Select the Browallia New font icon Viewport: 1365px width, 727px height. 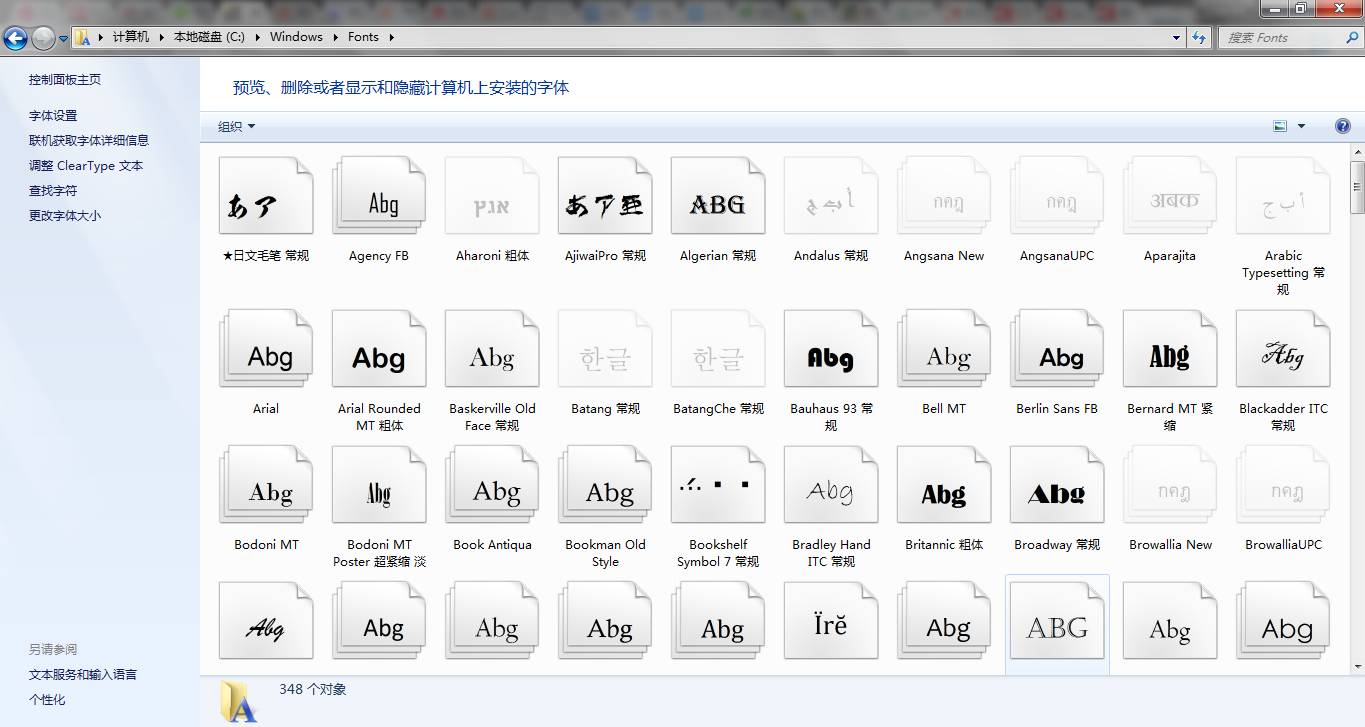(x=1170, y=485)
